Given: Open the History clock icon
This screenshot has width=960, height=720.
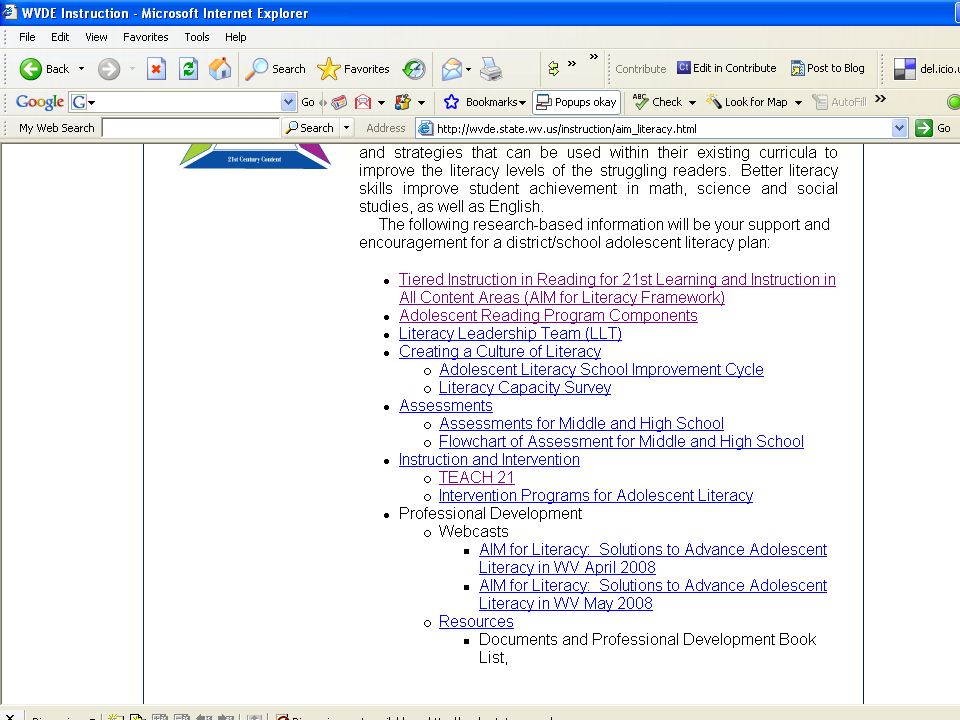Looking at the screenshot, I should pyautogui.click(x=414, y=69).
